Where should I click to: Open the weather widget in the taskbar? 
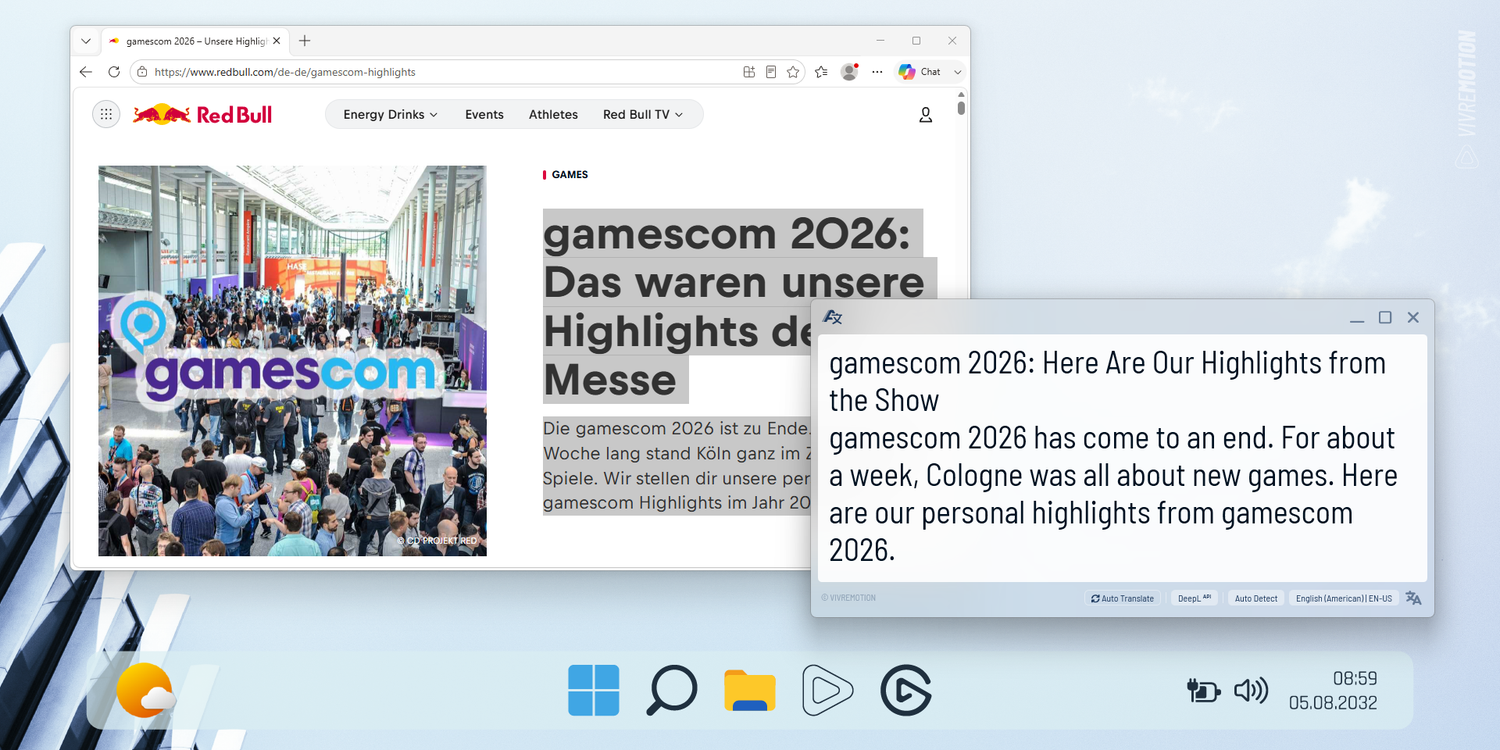tap(146, 690)
